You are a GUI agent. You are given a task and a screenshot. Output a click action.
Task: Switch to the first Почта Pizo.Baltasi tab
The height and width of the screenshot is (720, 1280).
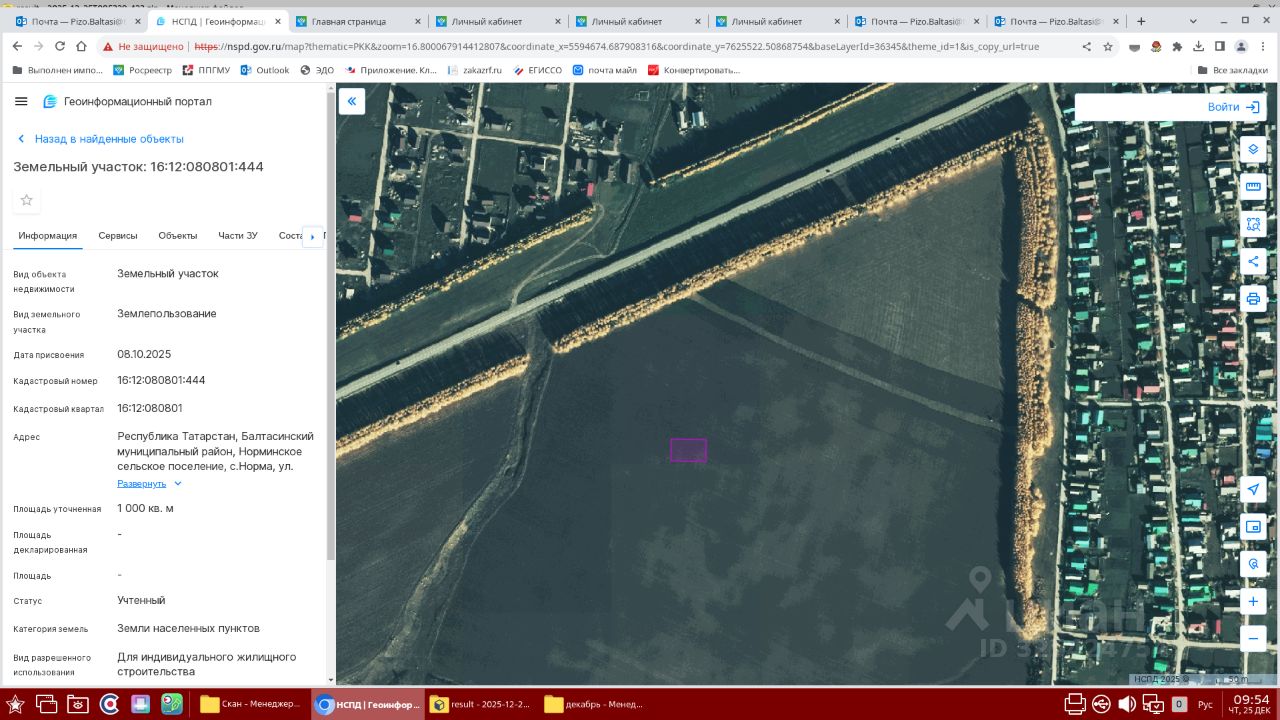(x=78, y=21)
